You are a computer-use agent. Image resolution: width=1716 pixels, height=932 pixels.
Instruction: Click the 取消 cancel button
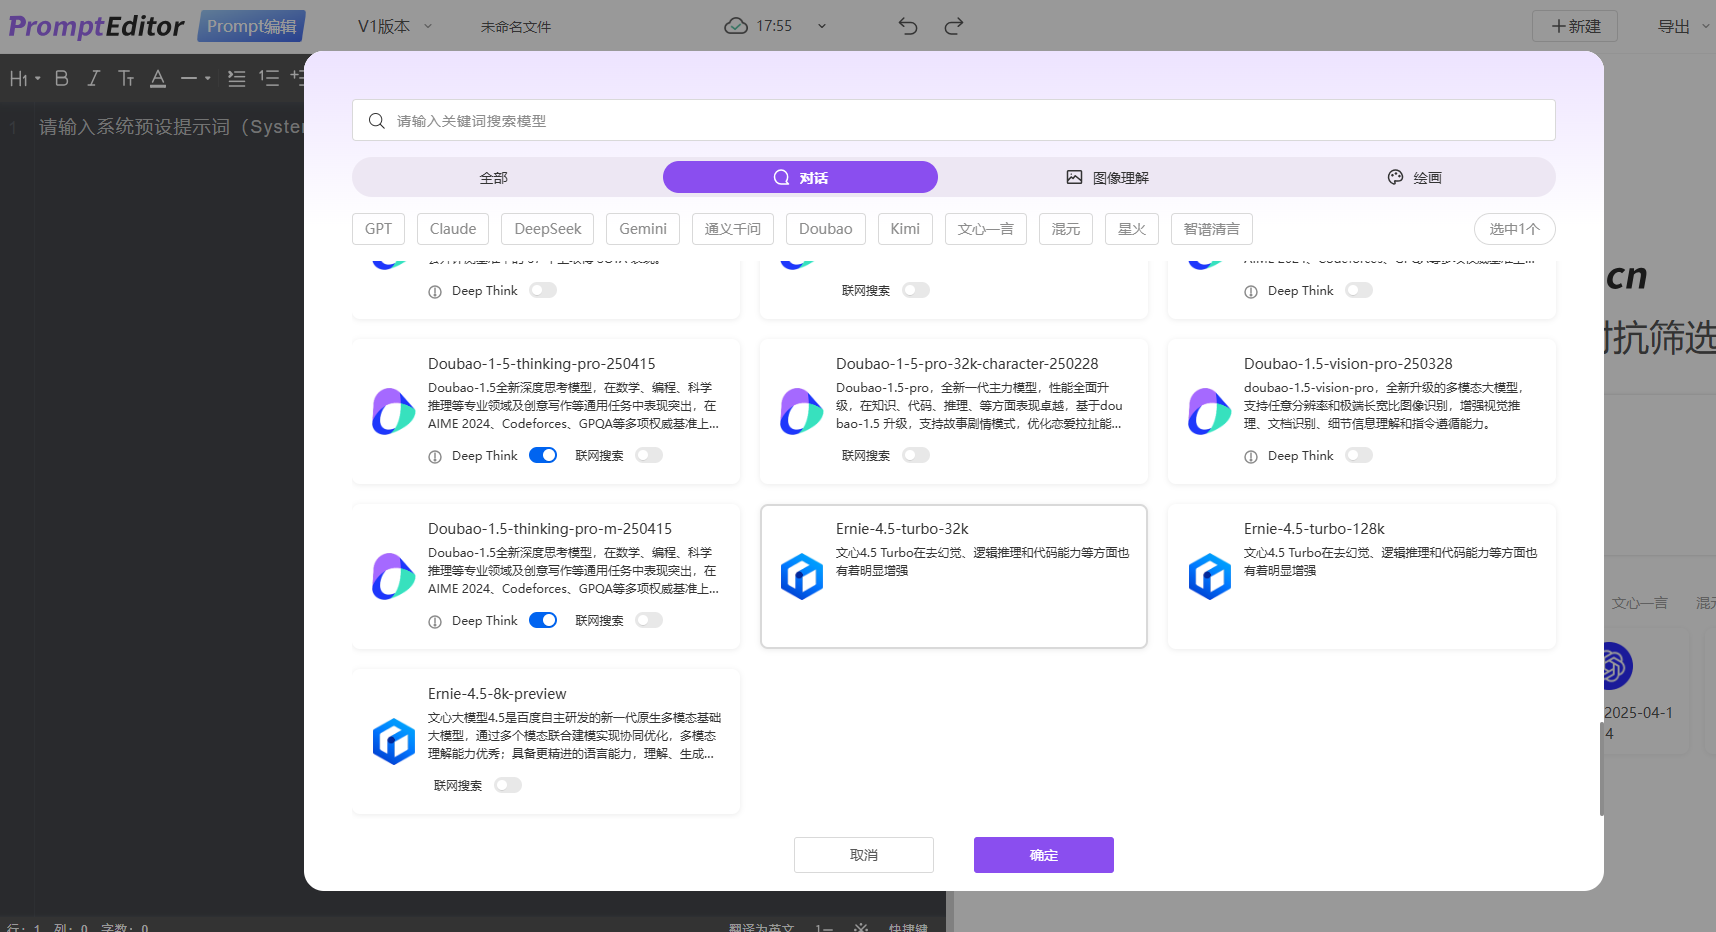[863, 855]
